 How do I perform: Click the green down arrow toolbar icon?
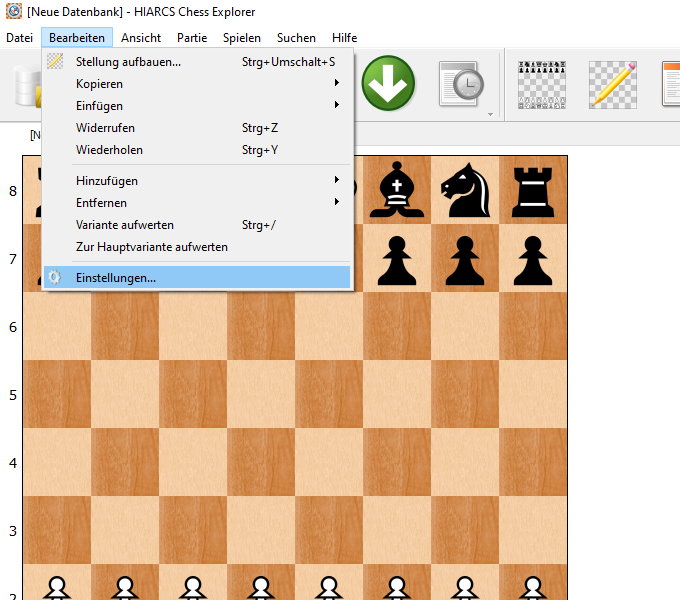pos(388,83)
